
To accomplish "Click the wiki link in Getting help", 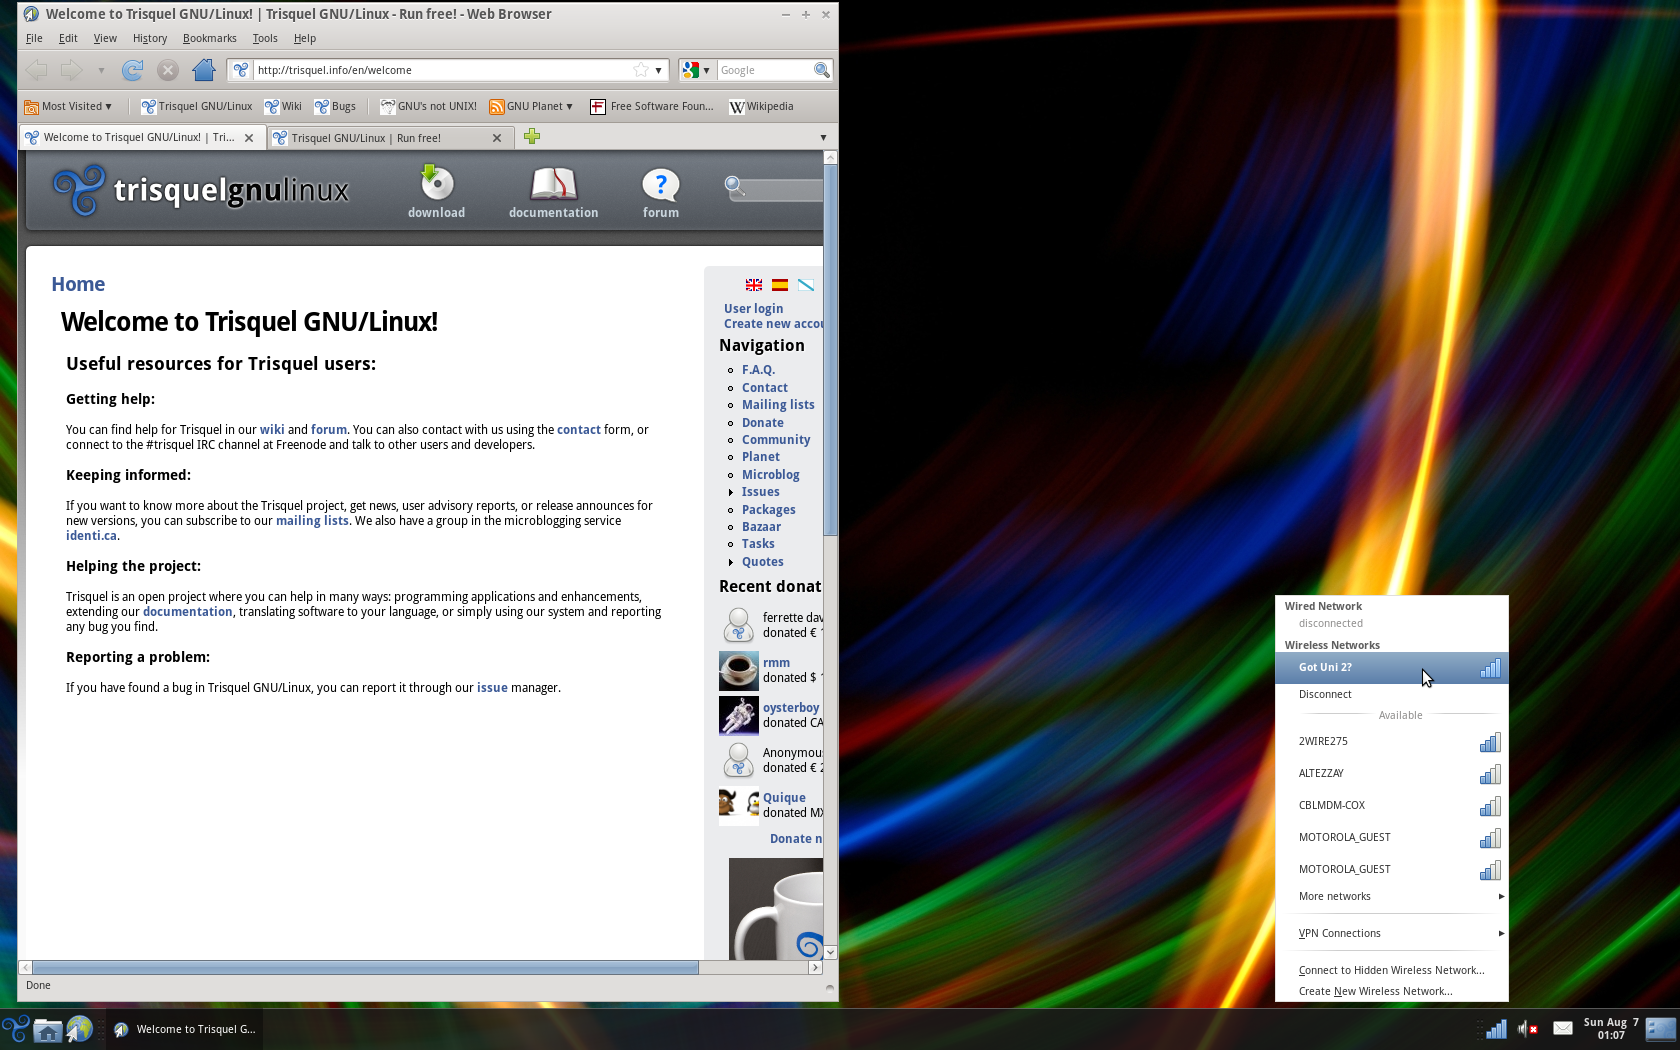I will (x=272, y=430).
